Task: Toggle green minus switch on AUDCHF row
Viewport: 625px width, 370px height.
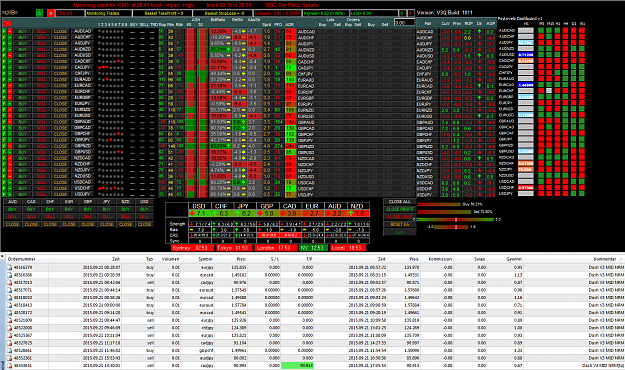Action: pos(10,37)
